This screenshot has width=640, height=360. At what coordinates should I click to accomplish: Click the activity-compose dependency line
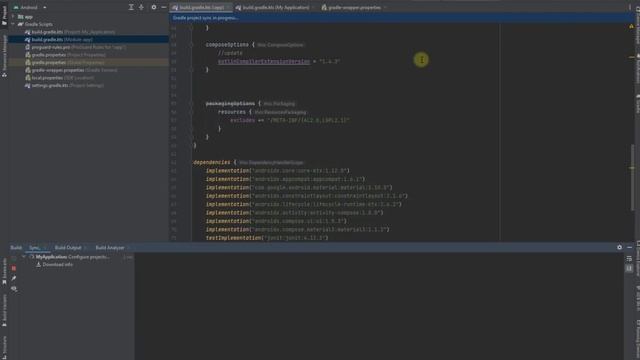294,213
